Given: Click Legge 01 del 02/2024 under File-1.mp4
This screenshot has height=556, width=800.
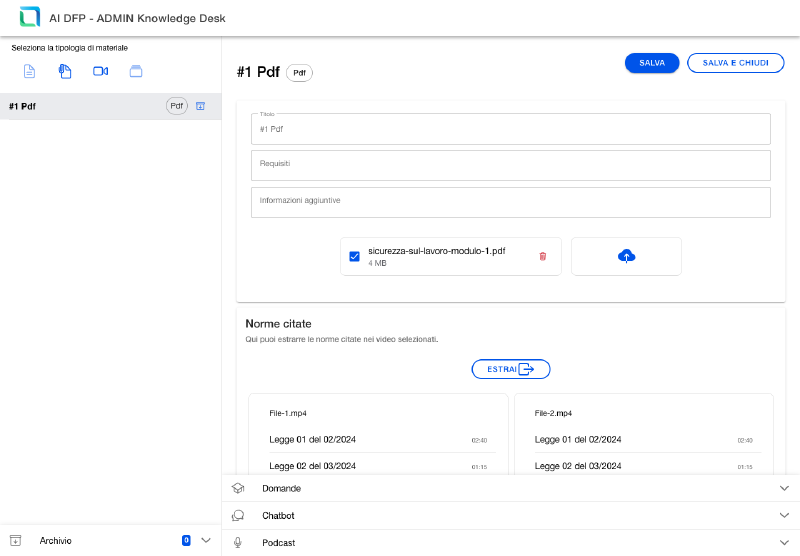Looking at the screenshot, I should 312,440.
